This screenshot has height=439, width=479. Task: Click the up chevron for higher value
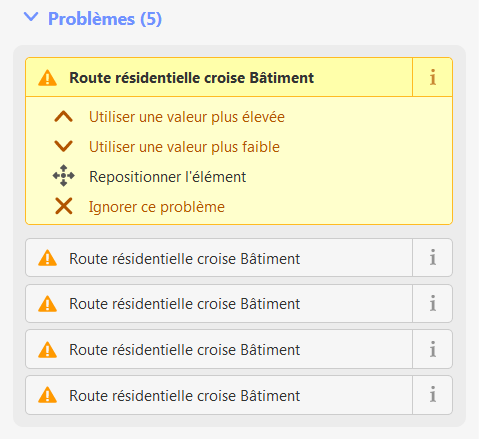coord(63,117)
